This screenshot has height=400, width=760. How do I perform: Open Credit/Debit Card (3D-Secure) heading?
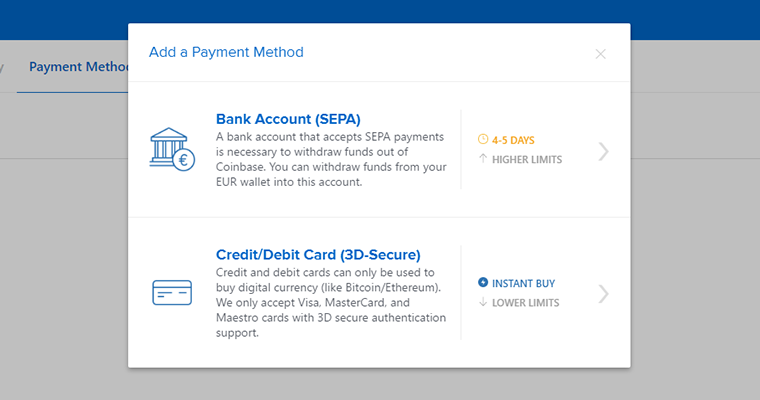[x=318, y=255]
